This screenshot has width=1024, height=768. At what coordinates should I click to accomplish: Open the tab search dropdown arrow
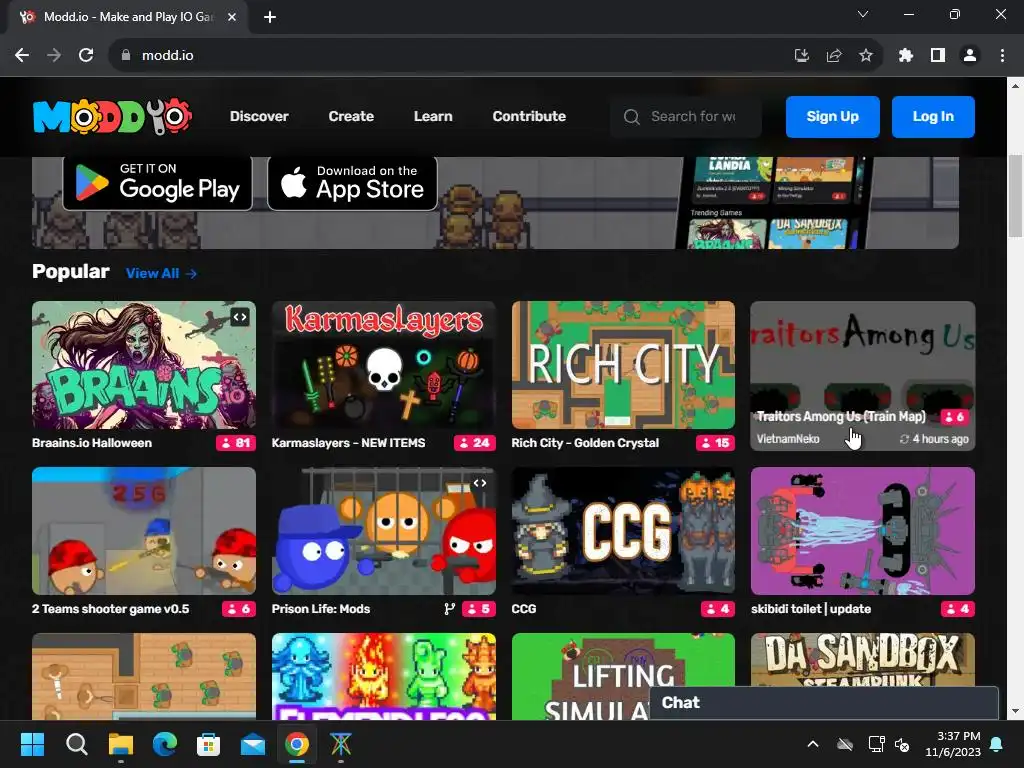pyautogui.click(x=863, y=14)
